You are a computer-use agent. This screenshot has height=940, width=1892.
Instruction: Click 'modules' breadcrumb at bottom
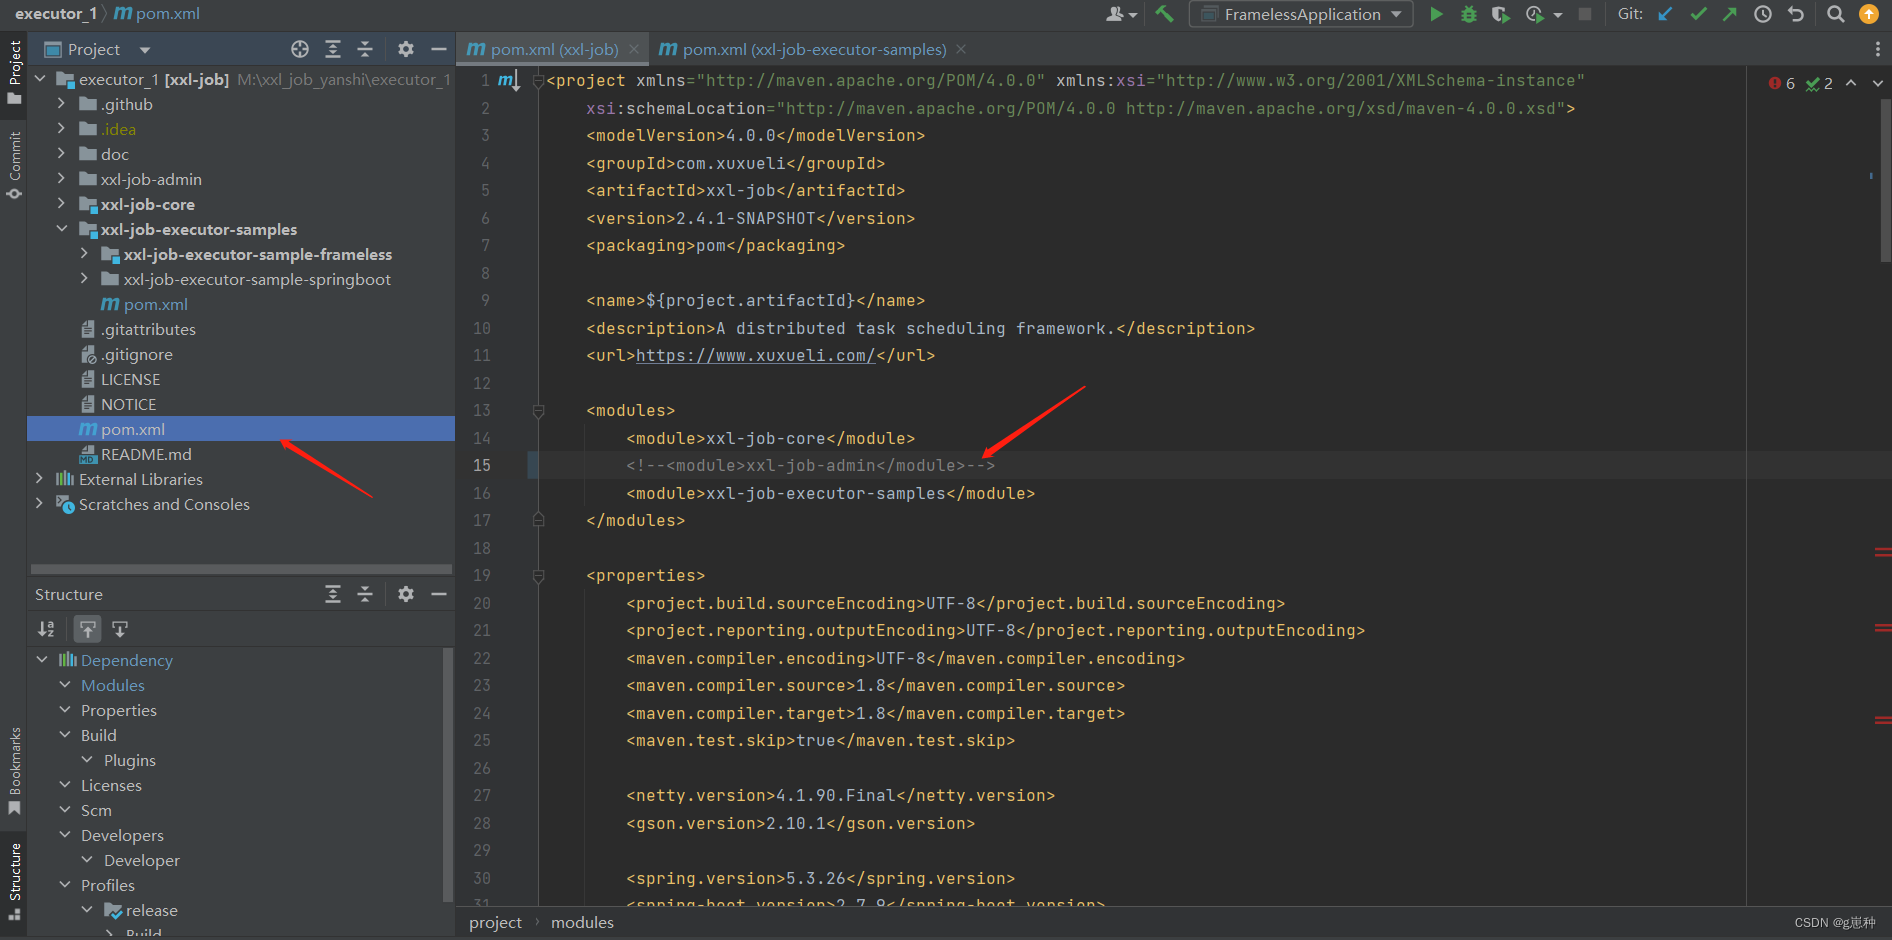582,922
